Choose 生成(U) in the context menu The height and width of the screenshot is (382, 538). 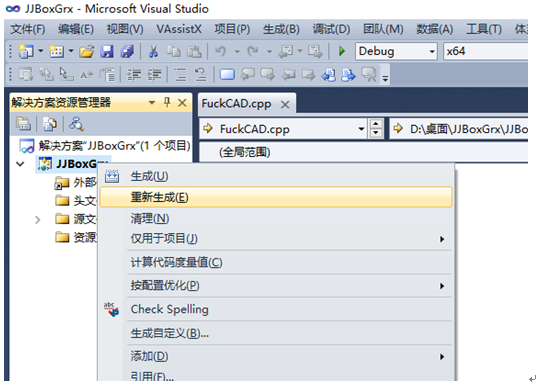tap(276, 176)
